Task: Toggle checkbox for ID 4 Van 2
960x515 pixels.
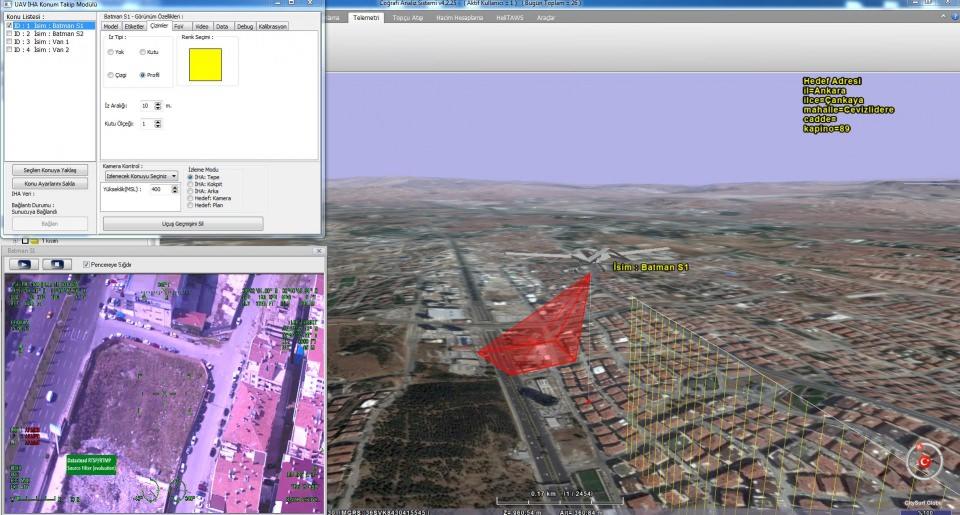Action: (x=9, y=50)
